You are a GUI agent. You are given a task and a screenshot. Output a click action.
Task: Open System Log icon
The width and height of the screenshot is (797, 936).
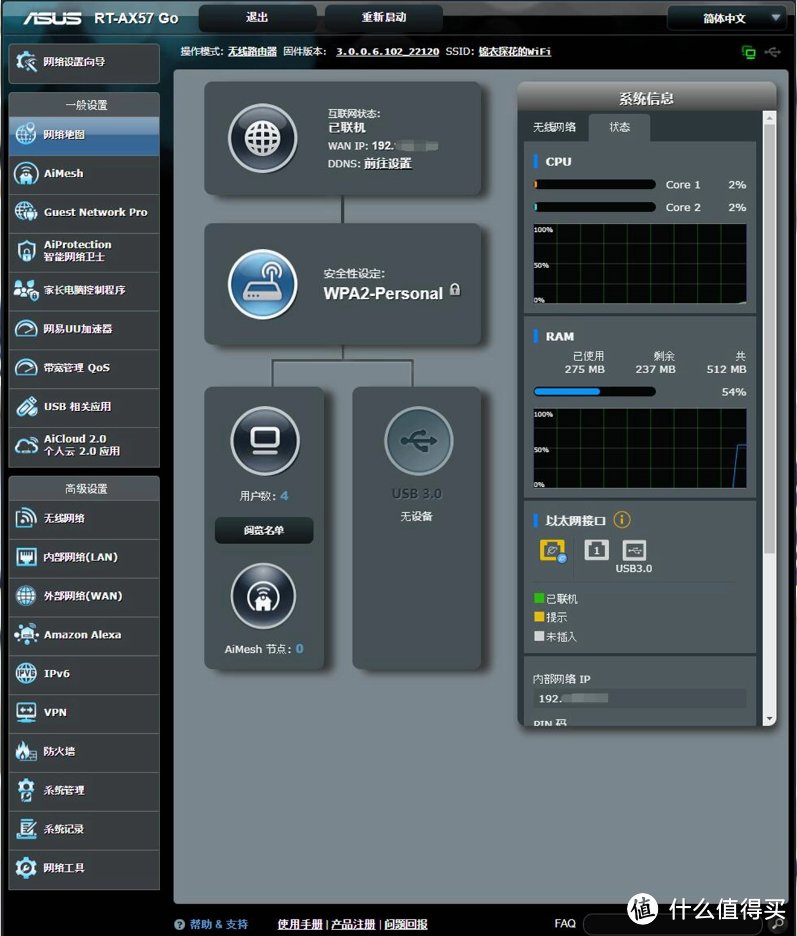26,829
